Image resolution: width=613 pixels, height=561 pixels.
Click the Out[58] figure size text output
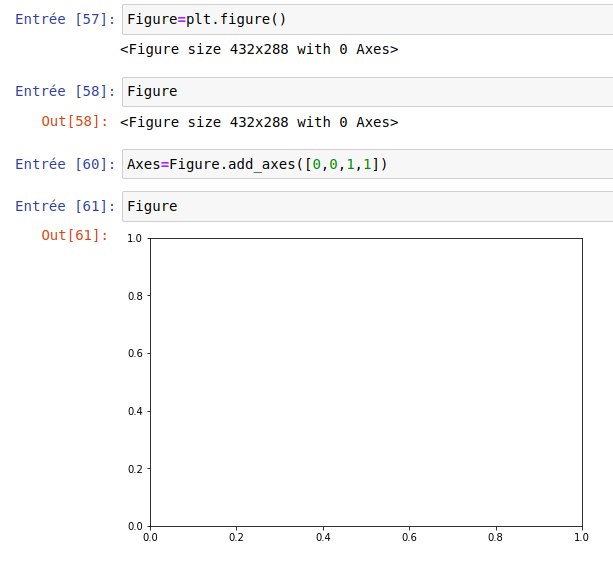click(x=259, y=122)
